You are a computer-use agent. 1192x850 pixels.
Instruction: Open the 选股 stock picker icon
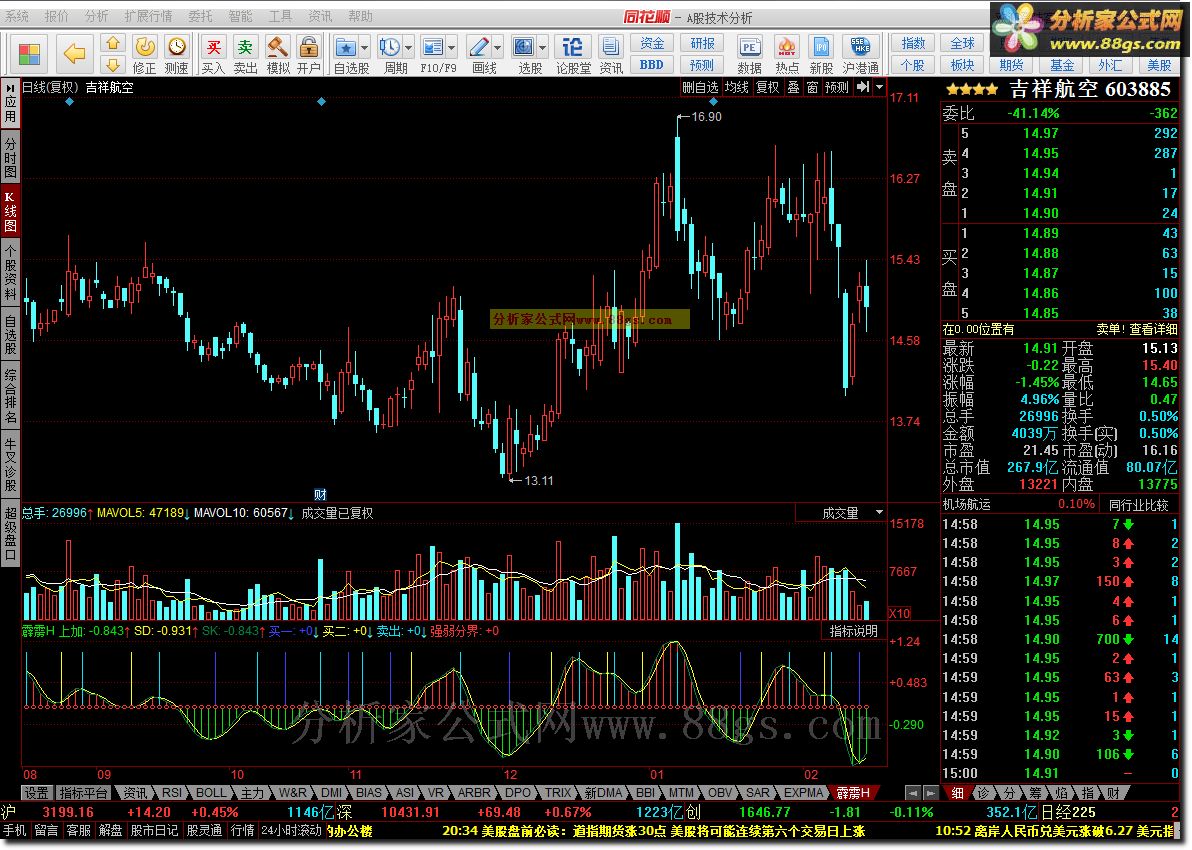pos(524,48)
